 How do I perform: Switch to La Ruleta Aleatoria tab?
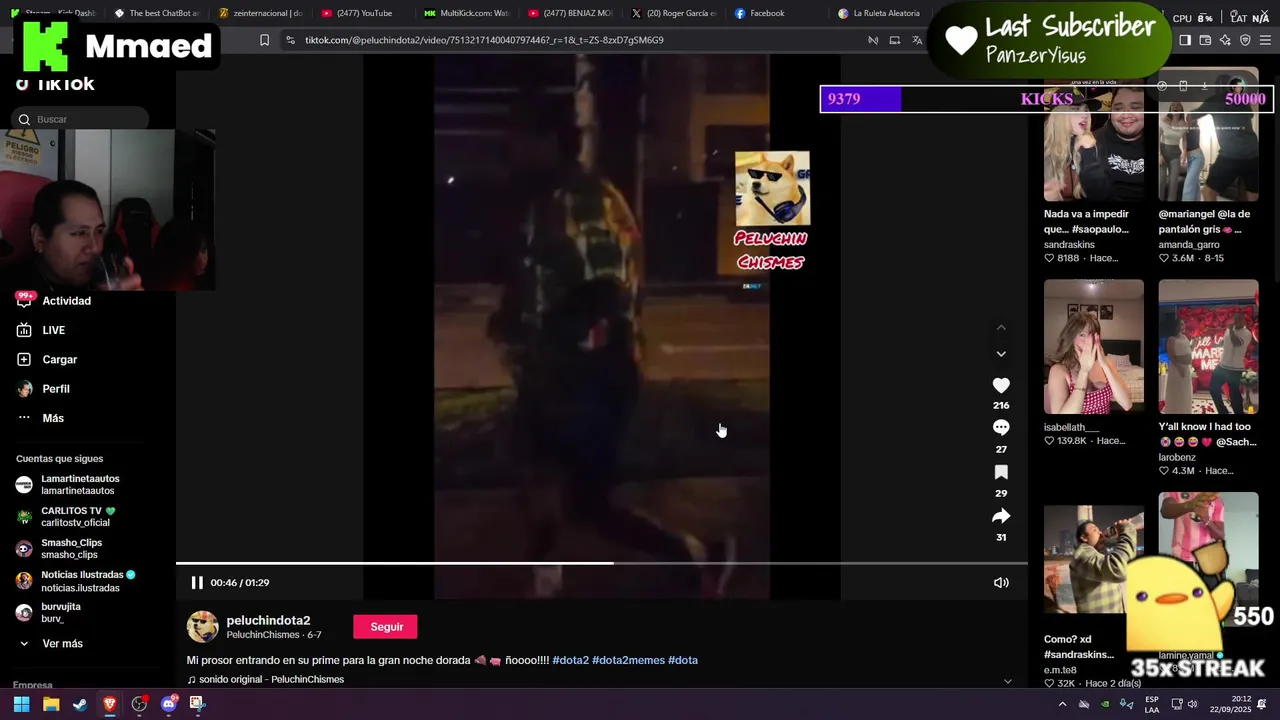pos(880,13)
